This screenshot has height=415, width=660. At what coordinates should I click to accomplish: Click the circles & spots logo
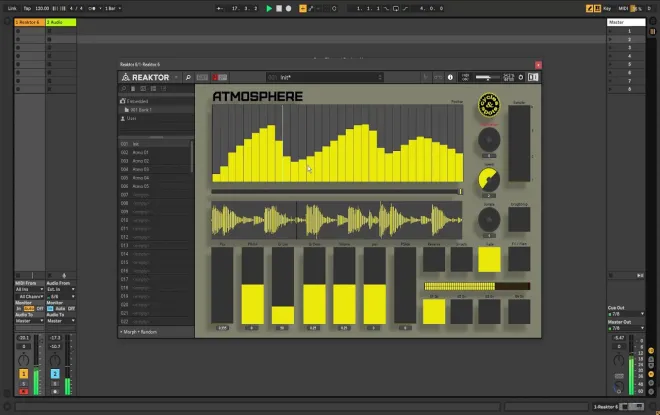(489, 105)
